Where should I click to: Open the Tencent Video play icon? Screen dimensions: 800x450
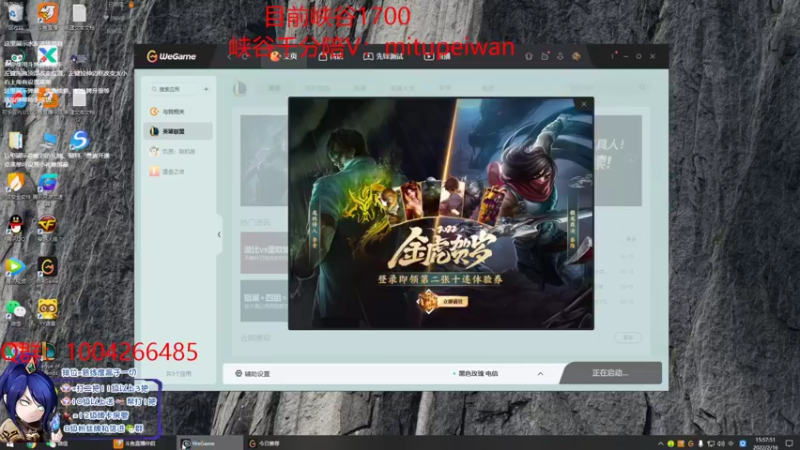click(15, 267)
